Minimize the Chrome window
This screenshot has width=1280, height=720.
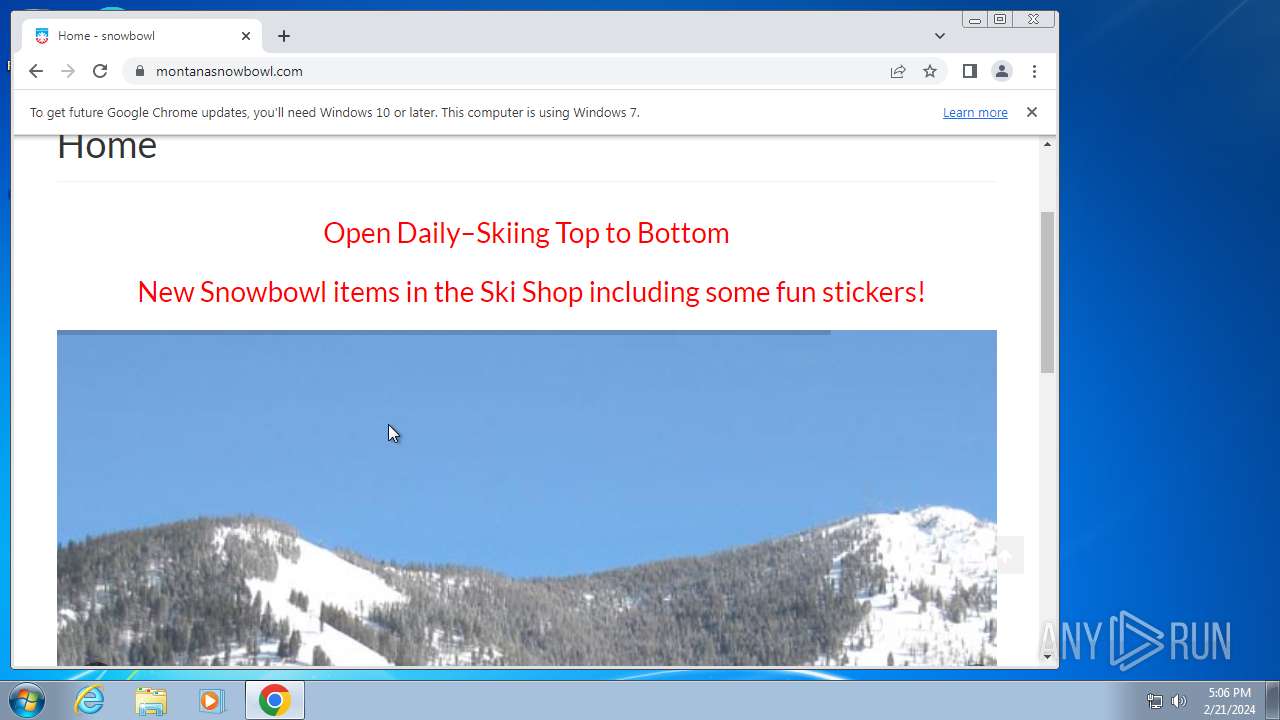pos(975,19)
